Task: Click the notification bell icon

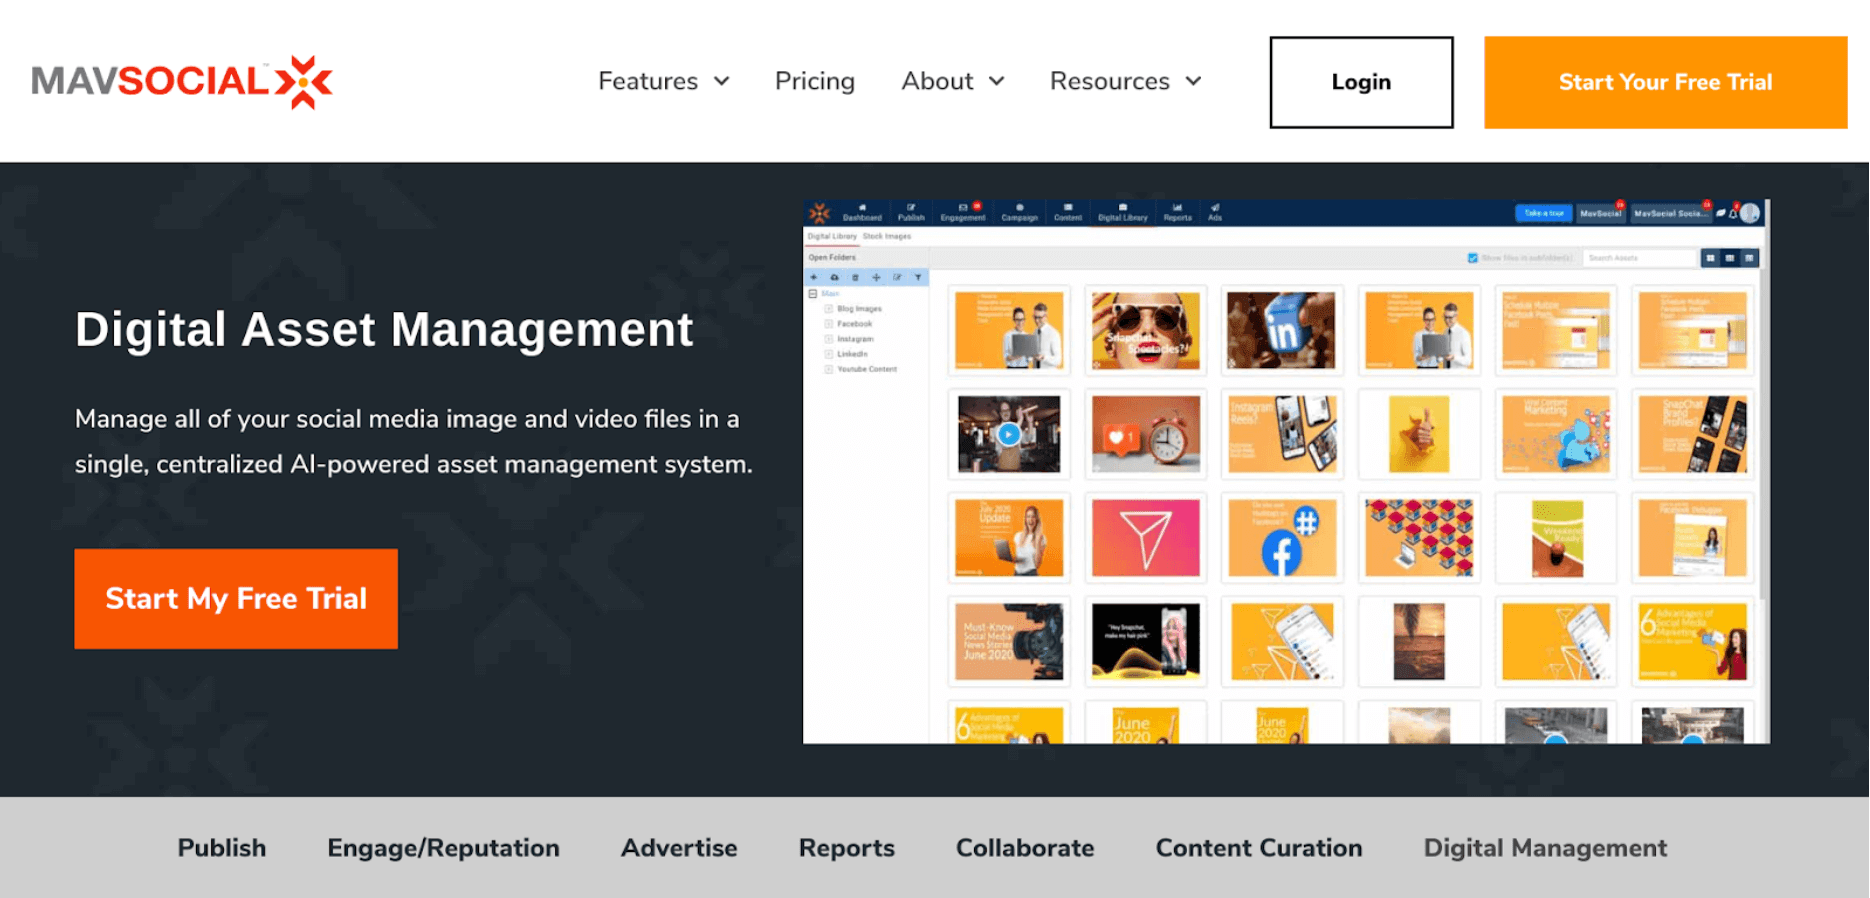Action: coord(1733,213)
